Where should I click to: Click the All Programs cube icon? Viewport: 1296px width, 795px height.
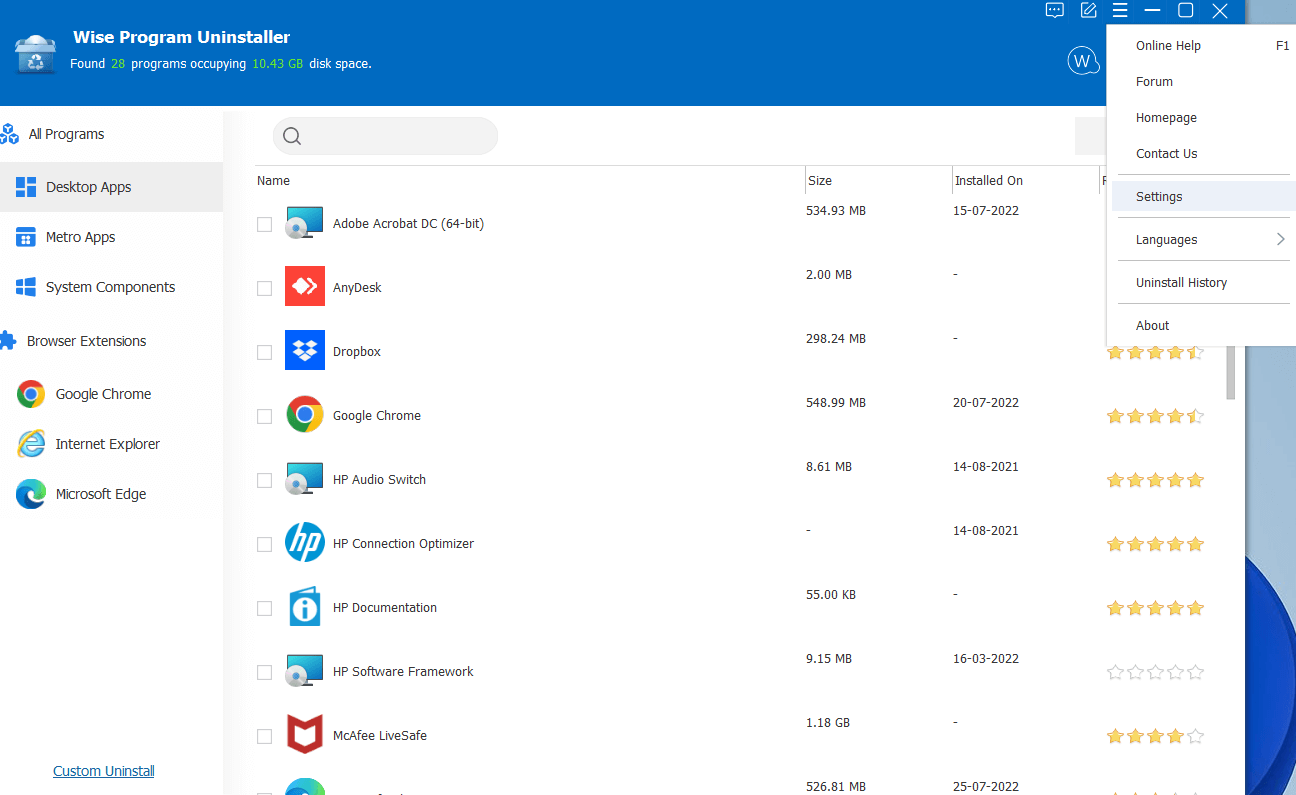pyautogui.click(x=10, y=134)
